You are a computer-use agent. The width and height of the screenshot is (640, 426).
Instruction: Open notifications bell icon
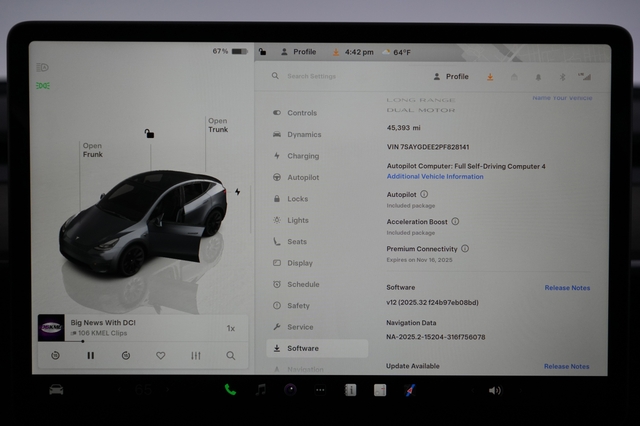[538, 77]
